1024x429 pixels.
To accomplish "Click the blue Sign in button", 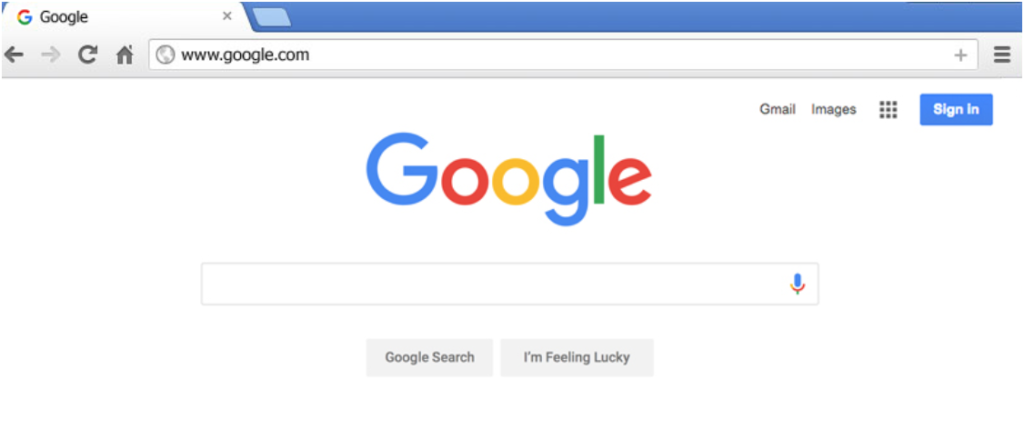I will (x=956, y=110).
